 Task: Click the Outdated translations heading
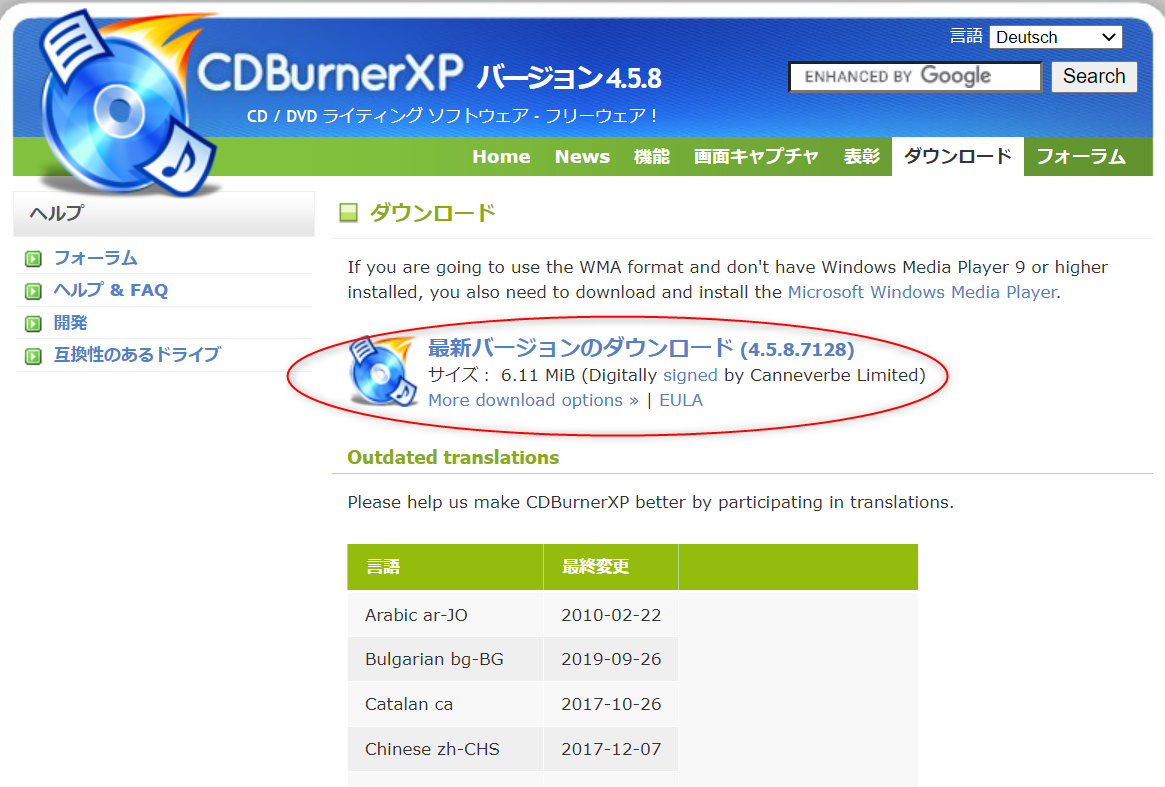coord(453,457)
